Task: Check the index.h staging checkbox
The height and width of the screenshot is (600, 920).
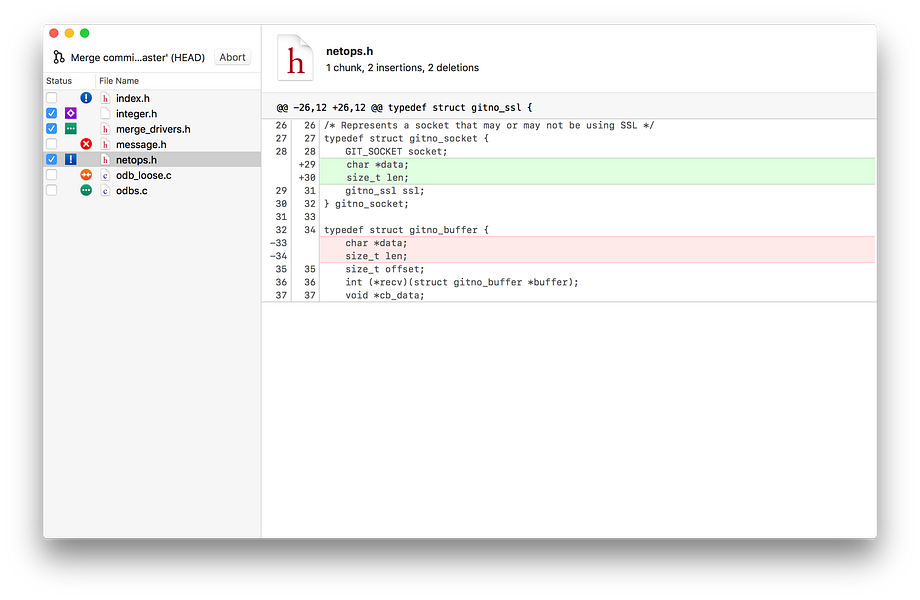Action: [x=52, y=98]
